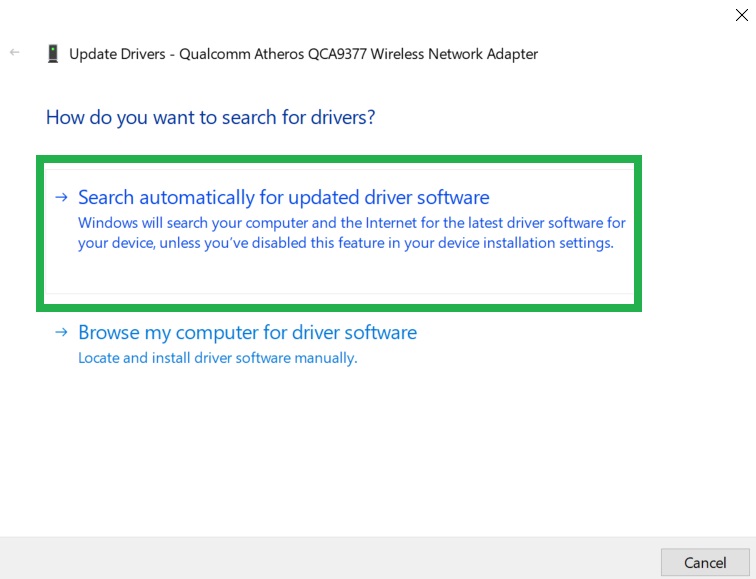The width and height of the screenshot is (756, 579).
Task: Click the network adapter device icon
Action: [x=53, y=54]
